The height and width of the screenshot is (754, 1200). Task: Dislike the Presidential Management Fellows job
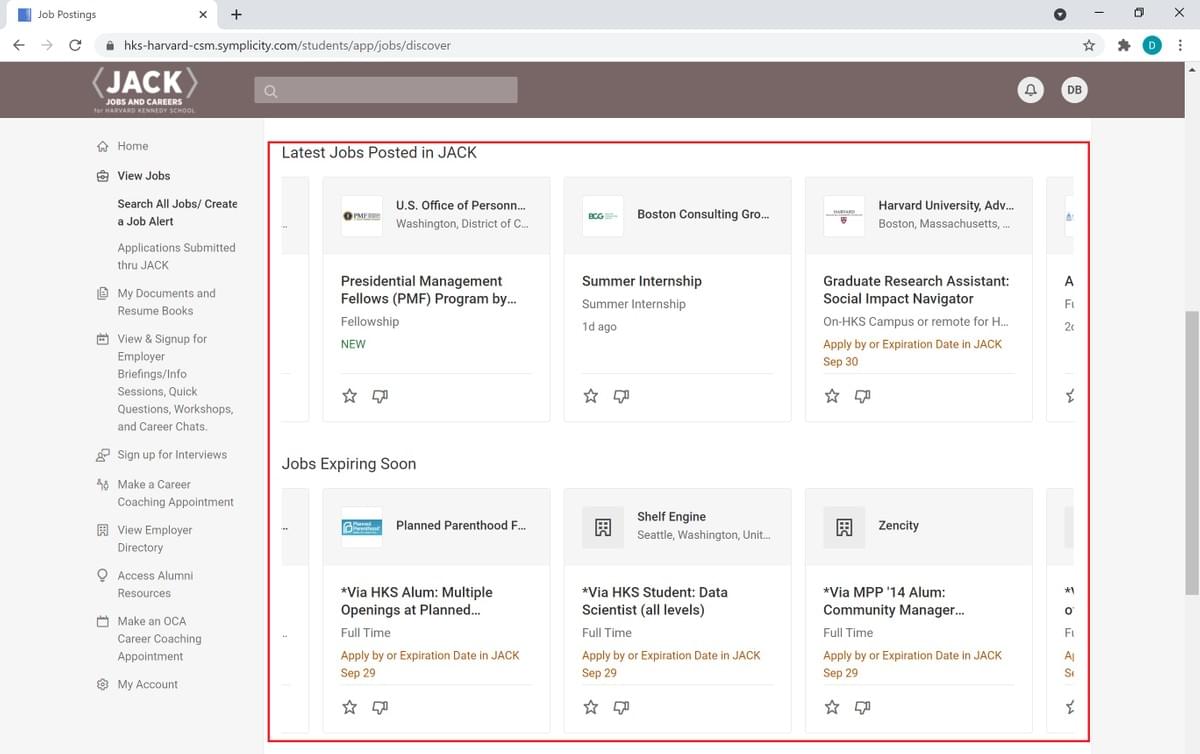pos(380,396)
